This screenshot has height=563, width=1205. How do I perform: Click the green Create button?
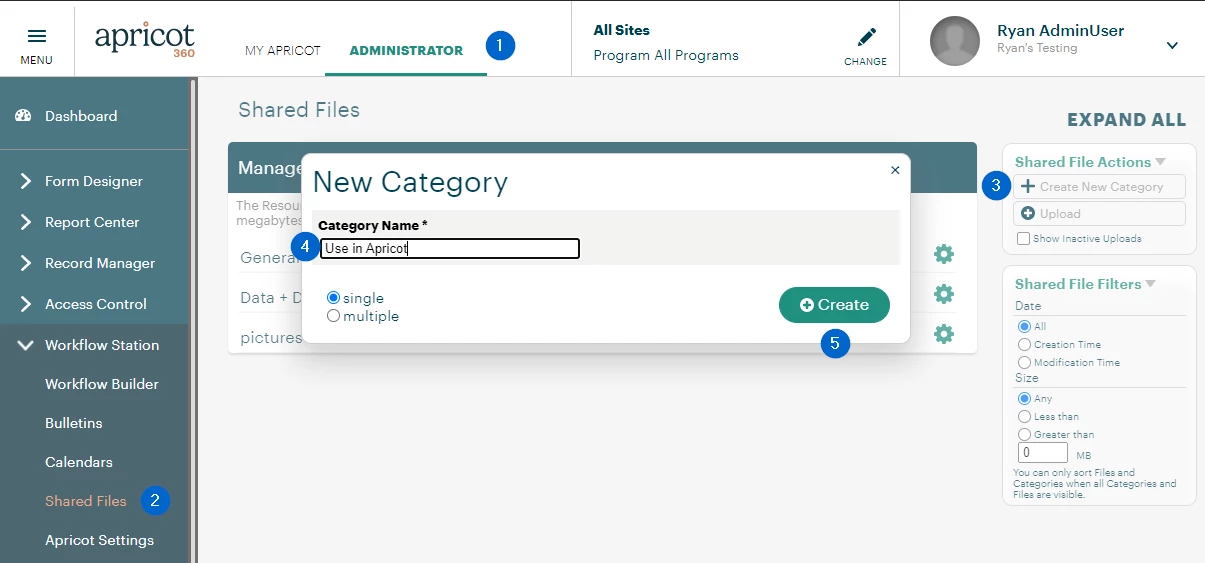tap(834, 305)
